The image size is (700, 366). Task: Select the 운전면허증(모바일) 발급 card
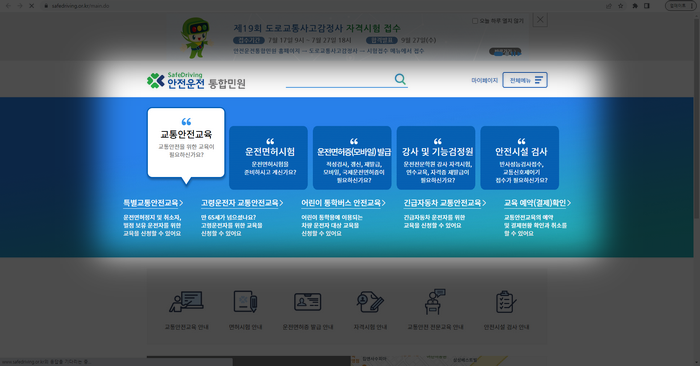coord(352,158)
